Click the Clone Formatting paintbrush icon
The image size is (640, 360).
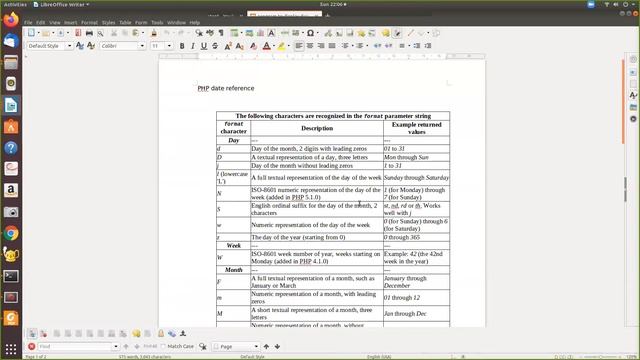[154, 33]
